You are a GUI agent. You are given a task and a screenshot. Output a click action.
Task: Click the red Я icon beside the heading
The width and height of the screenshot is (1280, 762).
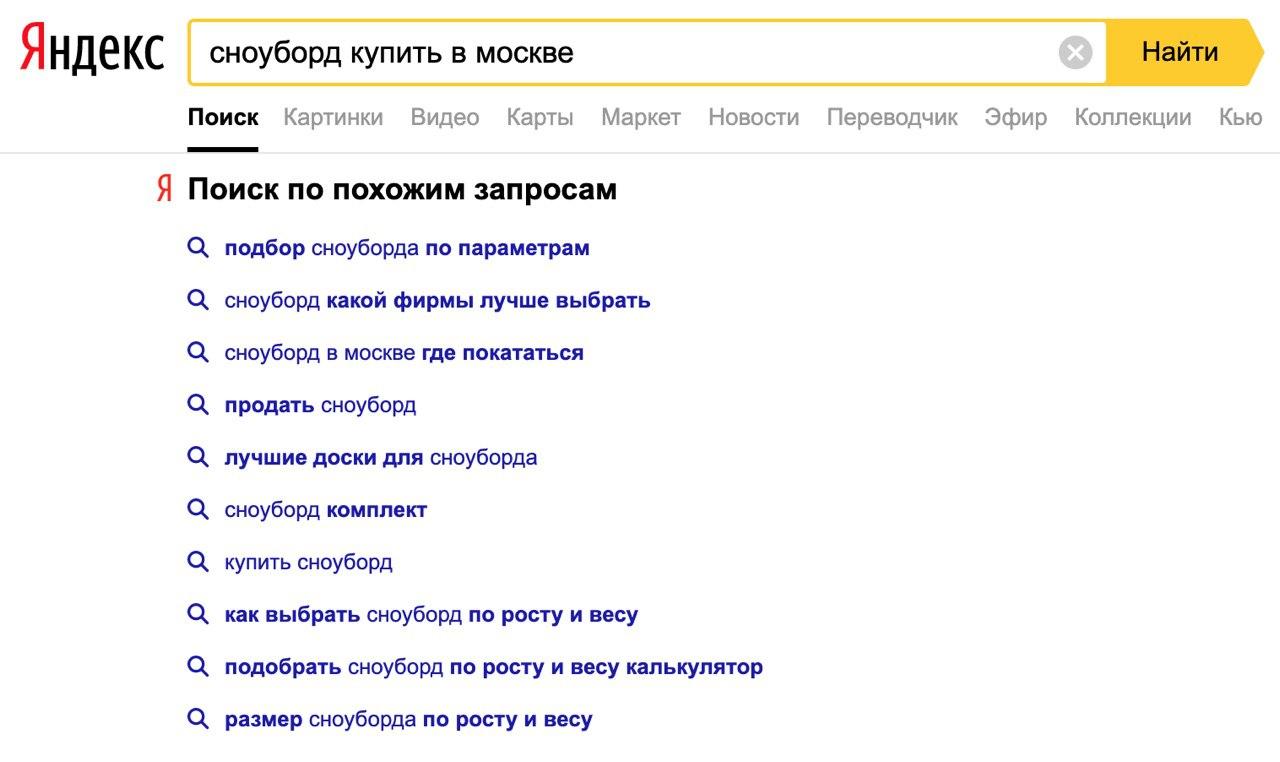click(x=164, y=189)
